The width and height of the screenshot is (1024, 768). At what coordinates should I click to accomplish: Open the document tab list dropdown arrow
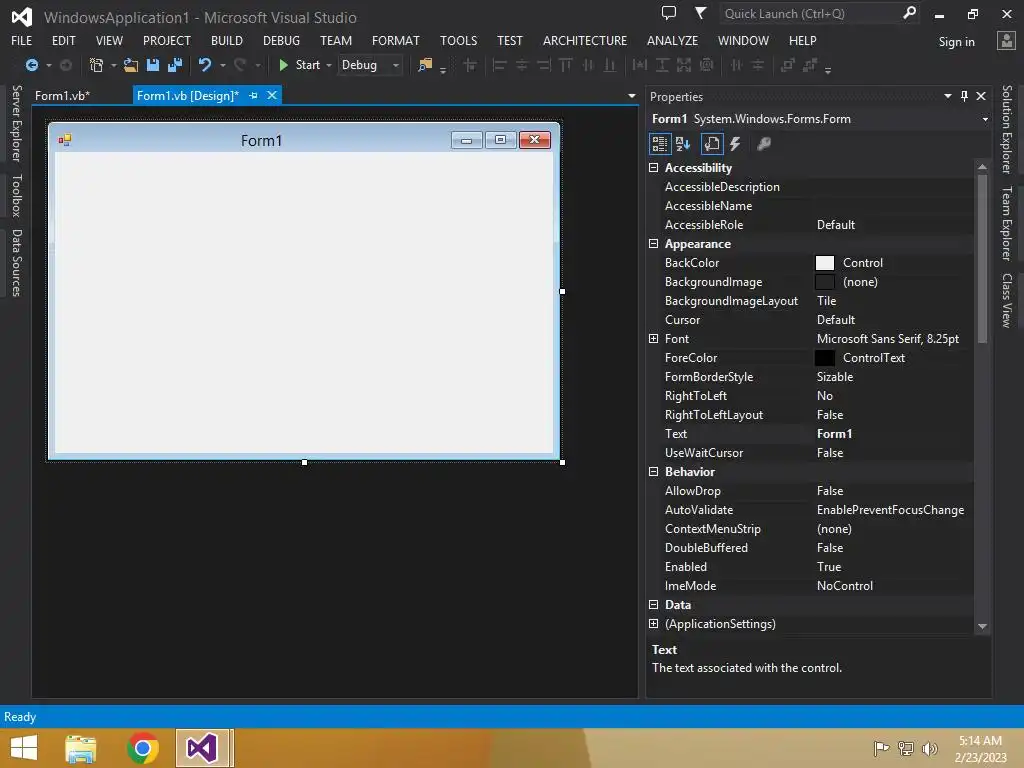[632, 96]
